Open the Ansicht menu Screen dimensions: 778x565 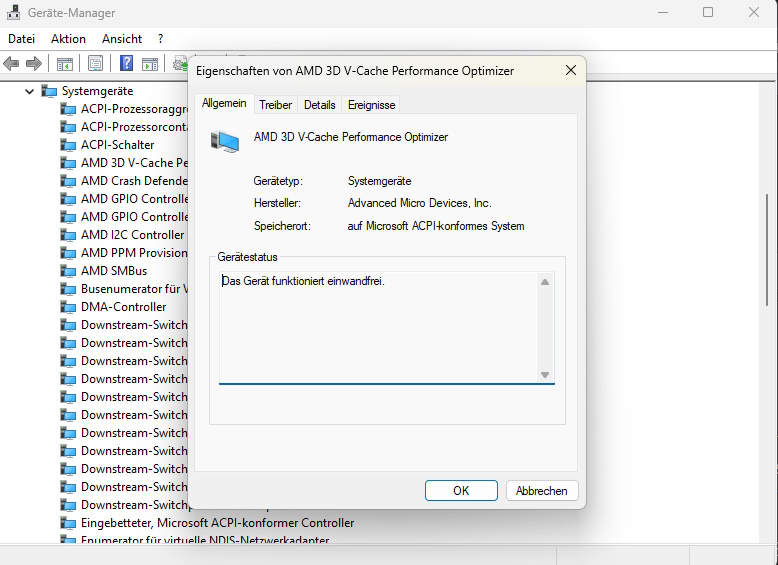pyautogui.click(x=122, y=39)
